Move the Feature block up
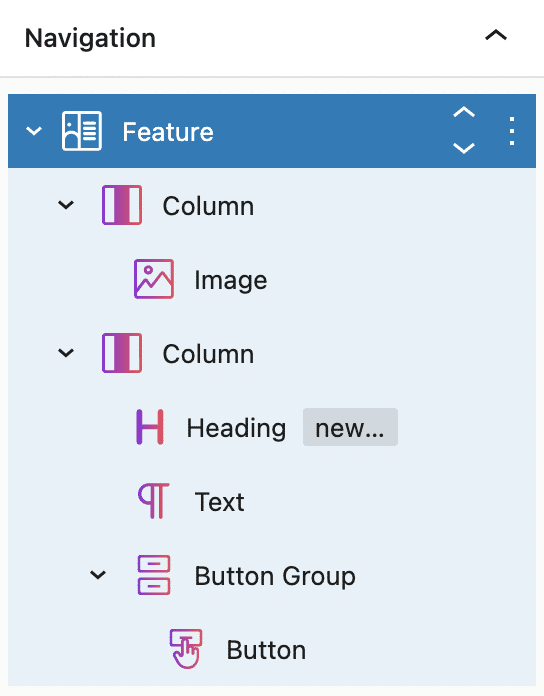 point(464,112)
